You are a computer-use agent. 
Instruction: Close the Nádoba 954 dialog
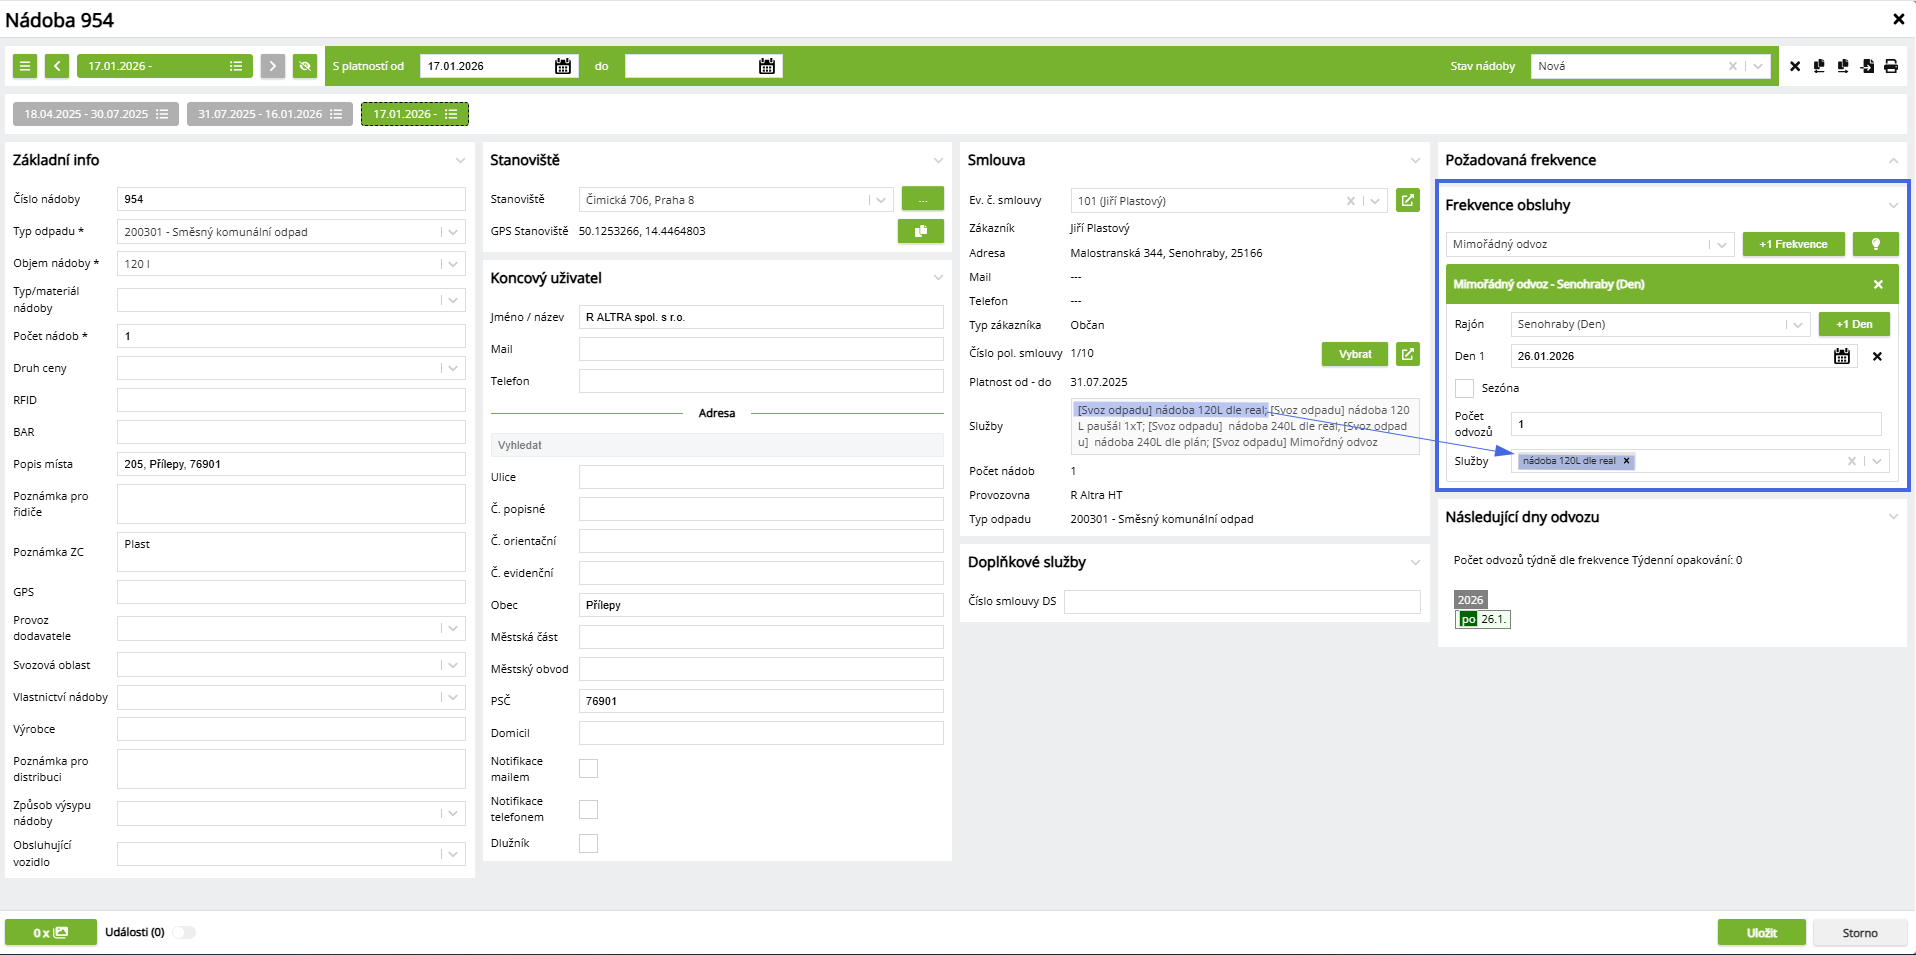[x=1898, y=19]
